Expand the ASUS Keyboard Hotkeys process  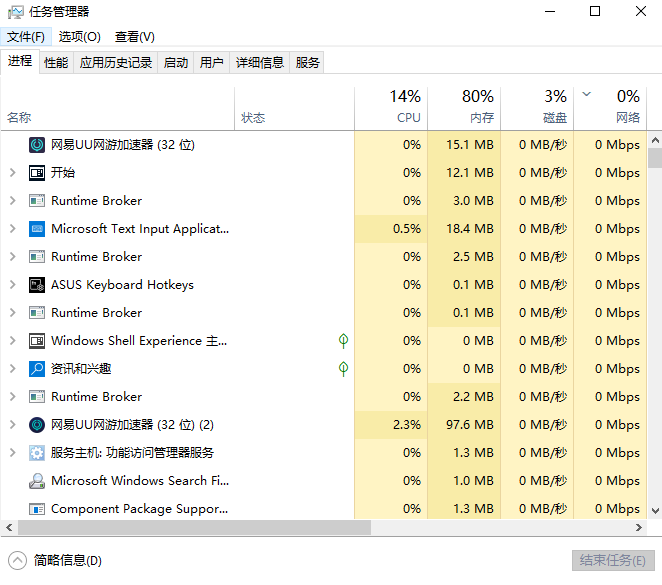(x=13, y=285)
